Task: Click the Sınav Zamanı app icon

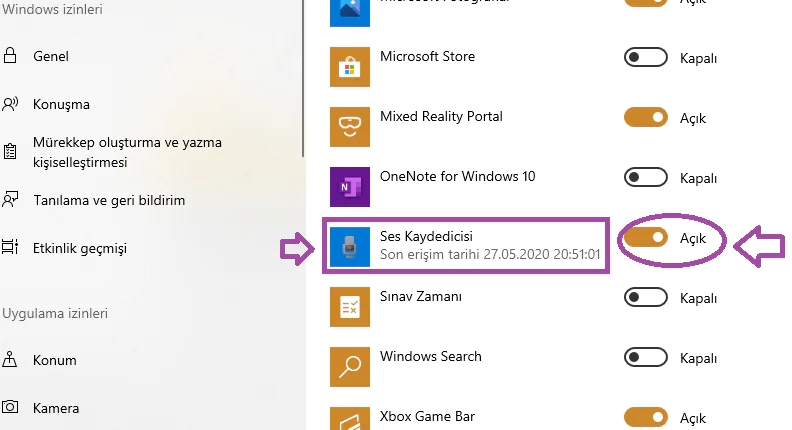Action: click(x=350, y=306)
